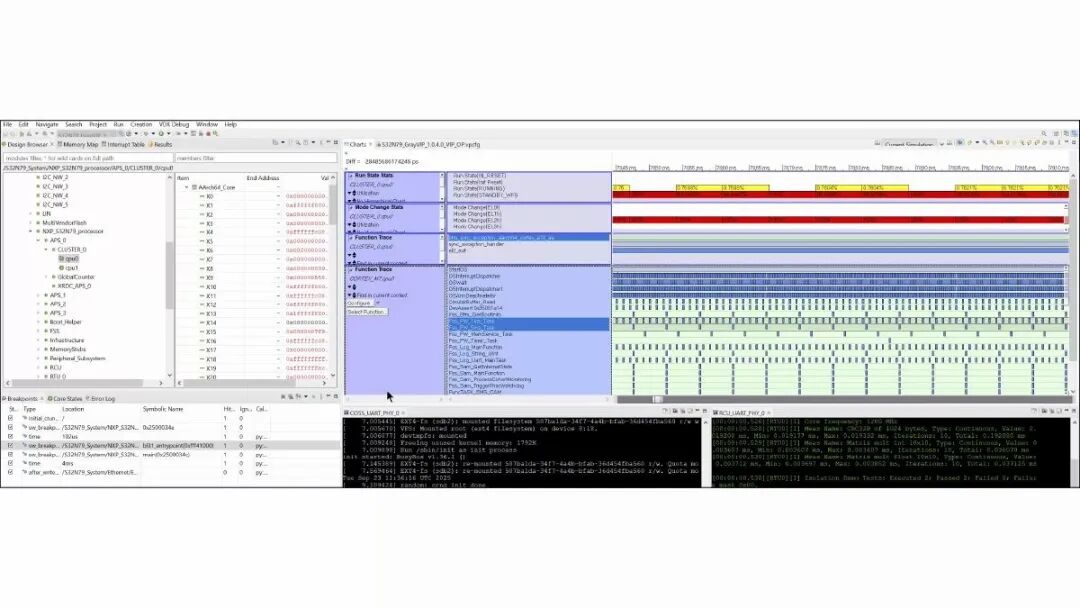The height and width of the screenshot is (608, 1080).
Task: Toggle the 'time 4ms' breakpoint checkbox
Action: coord(11,463)
